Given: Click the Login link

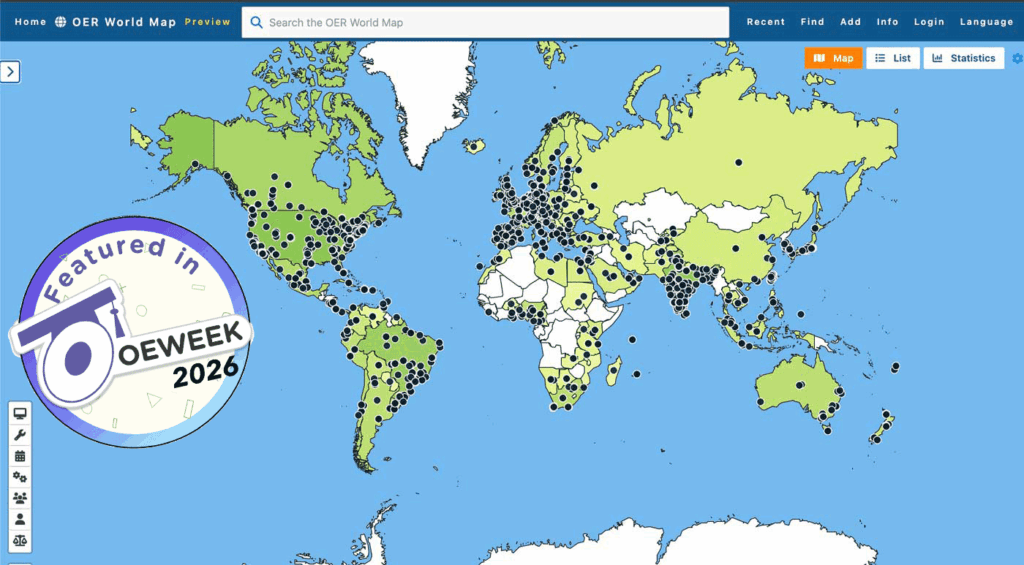Looking at the screenshot, I should [928, 22].
